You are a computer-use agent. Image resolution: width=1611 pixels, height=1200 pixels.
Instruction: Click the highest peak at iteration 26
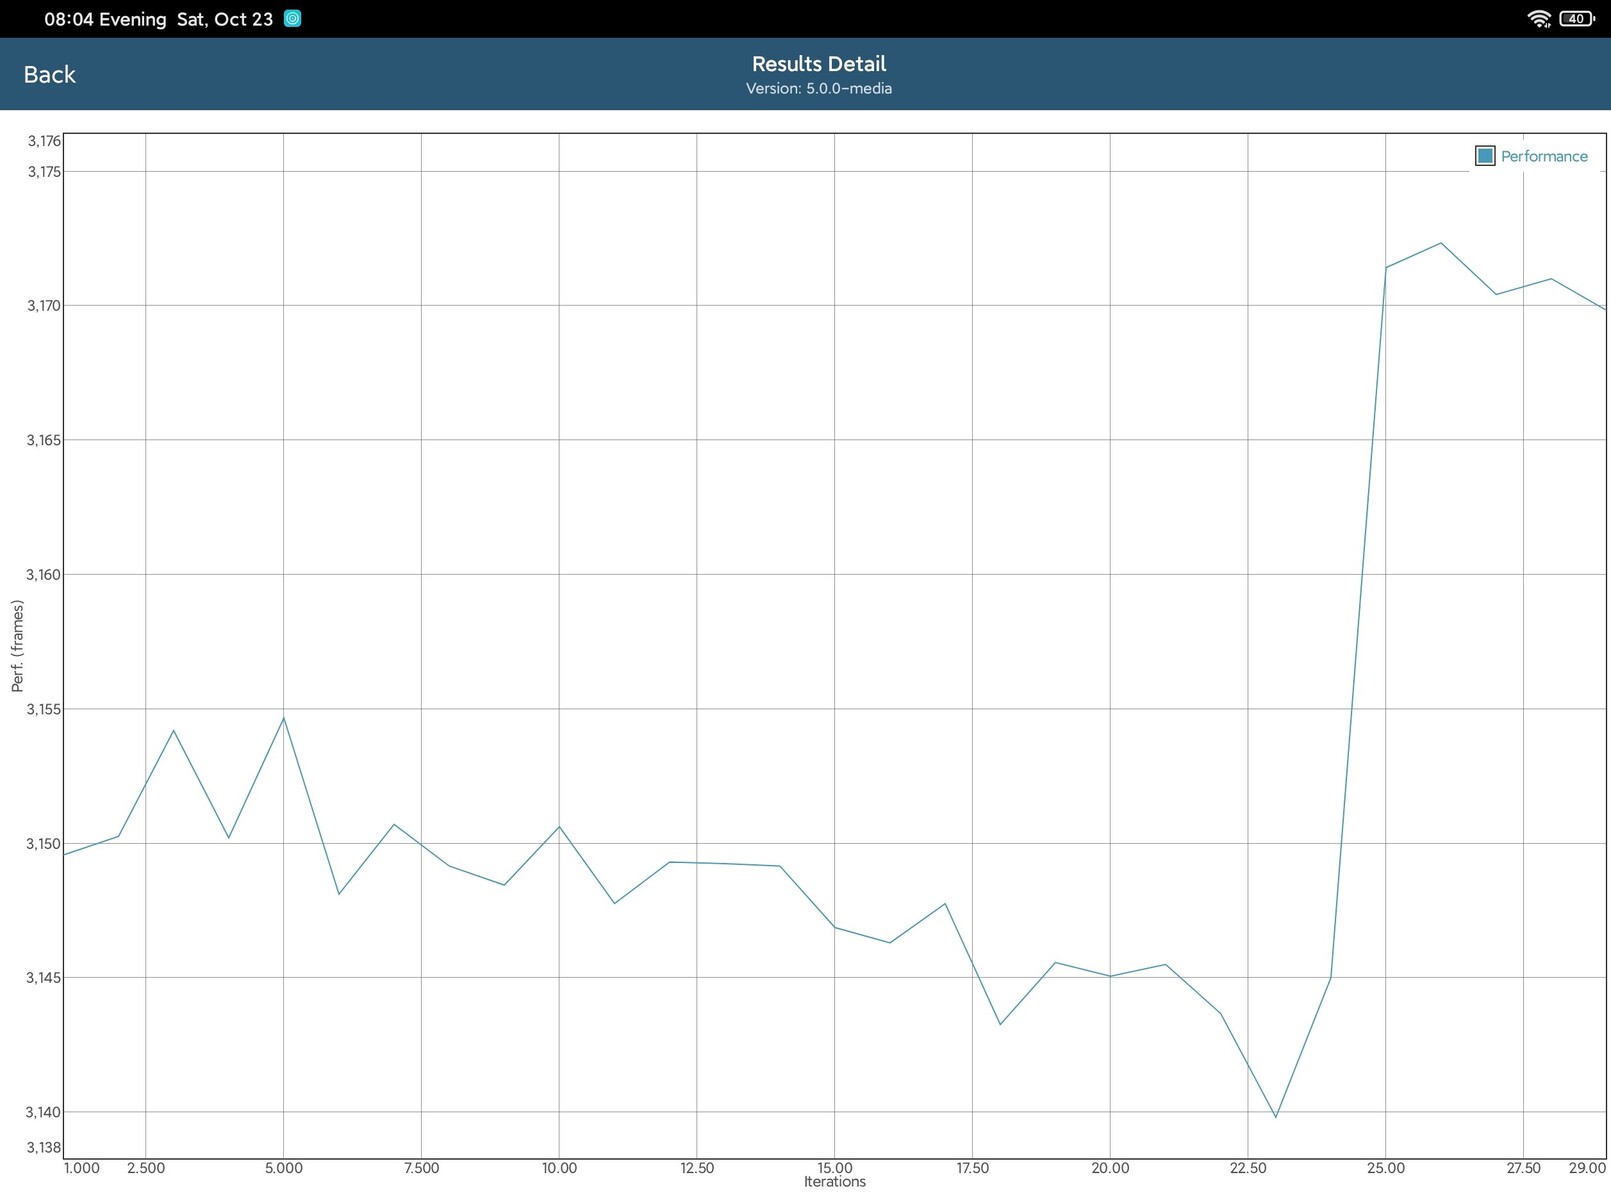(1441, 243)
